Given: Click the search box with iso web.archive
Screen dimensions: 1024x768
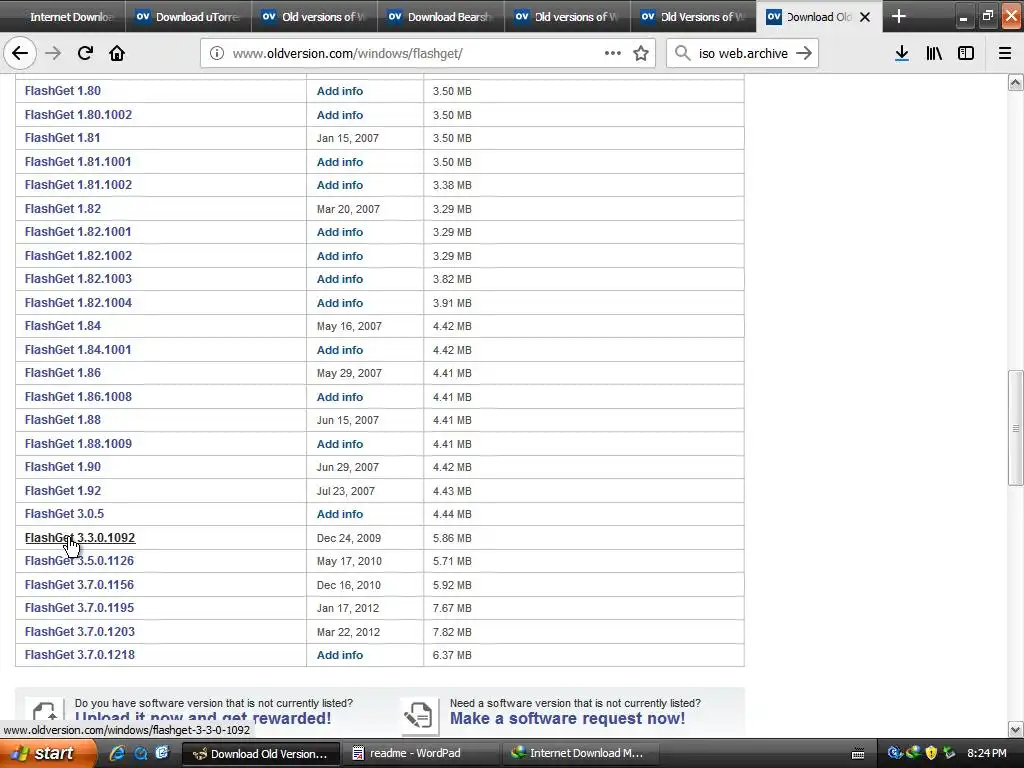Looking at the screenshot, I should pyautogui.click(x=743, y=54).
